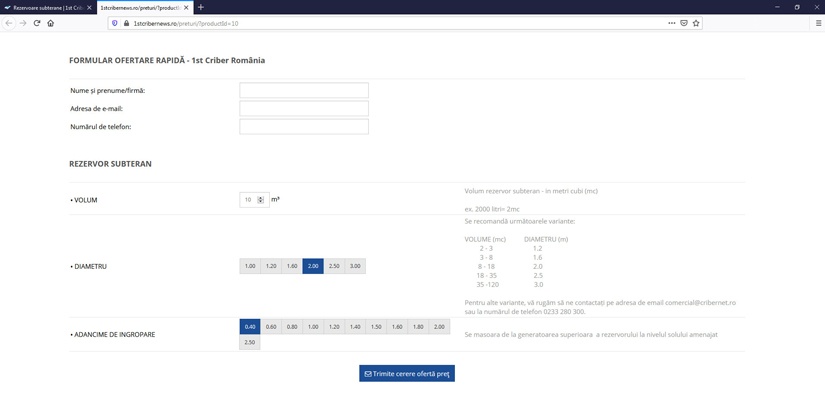Click the FORMULAR OFERTARE RAPIDĂ heading
The width and height of the screenshot is (825, 394).
click(167, 60)
